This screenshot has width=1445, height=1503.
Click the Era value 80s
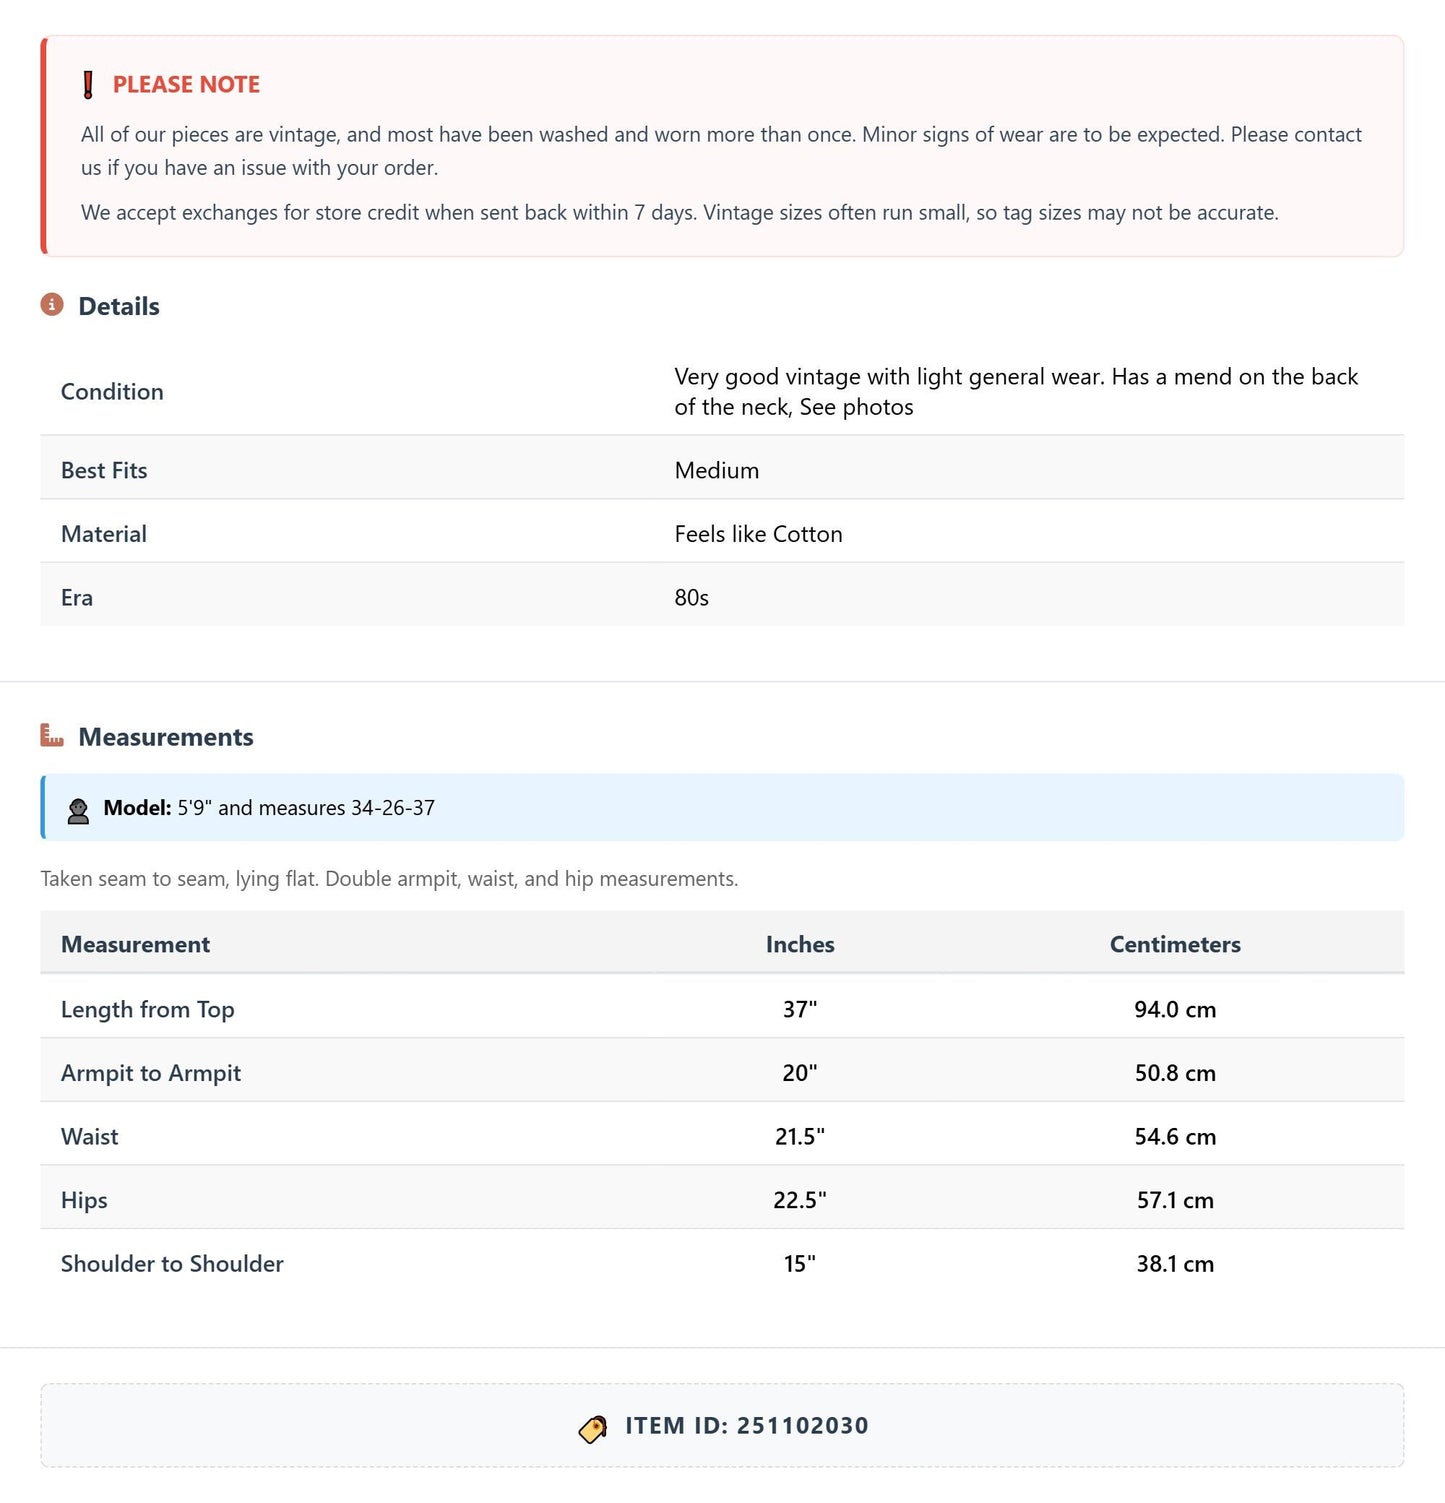pos(692,598)
